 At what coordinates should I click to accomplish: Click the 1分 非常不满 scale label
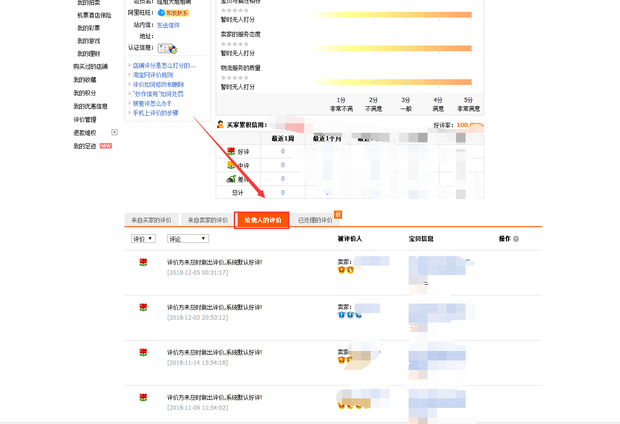[x=341, y=104]
